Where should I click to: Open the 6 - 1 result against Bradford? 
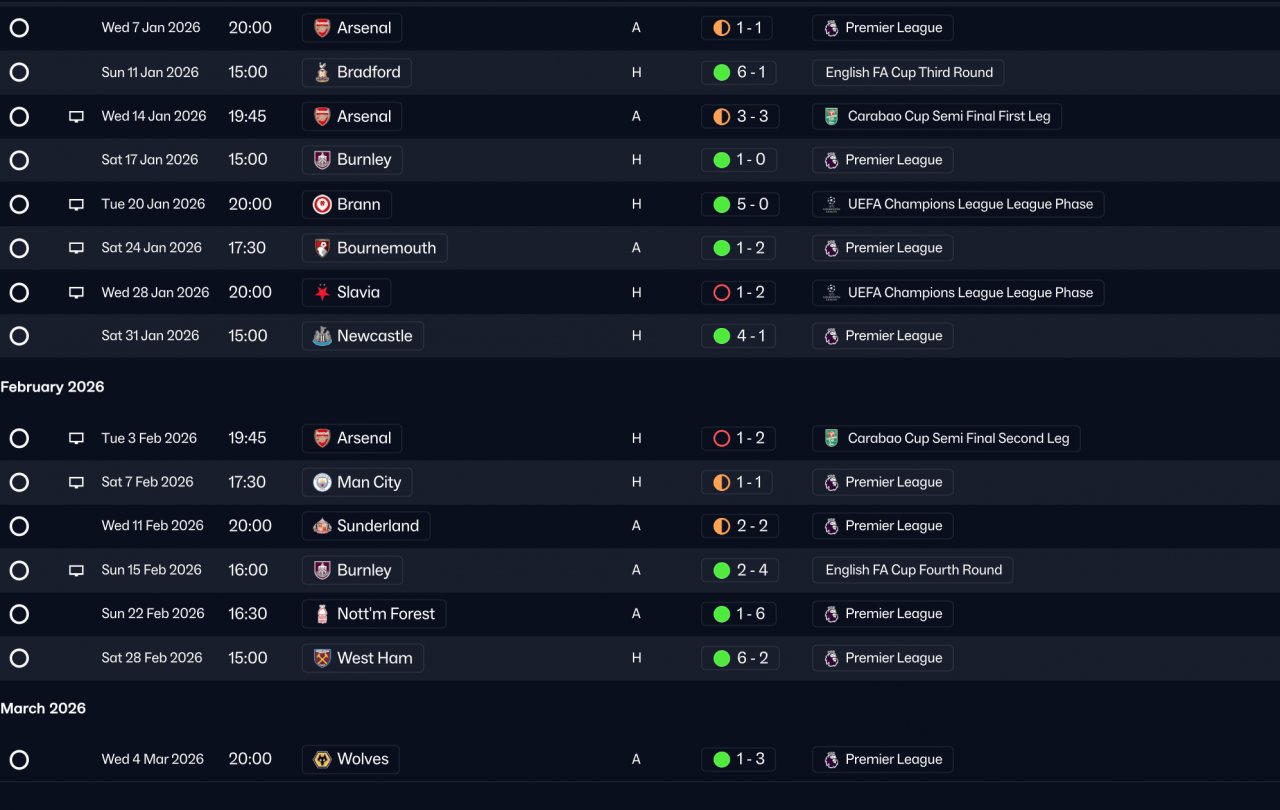739,72
